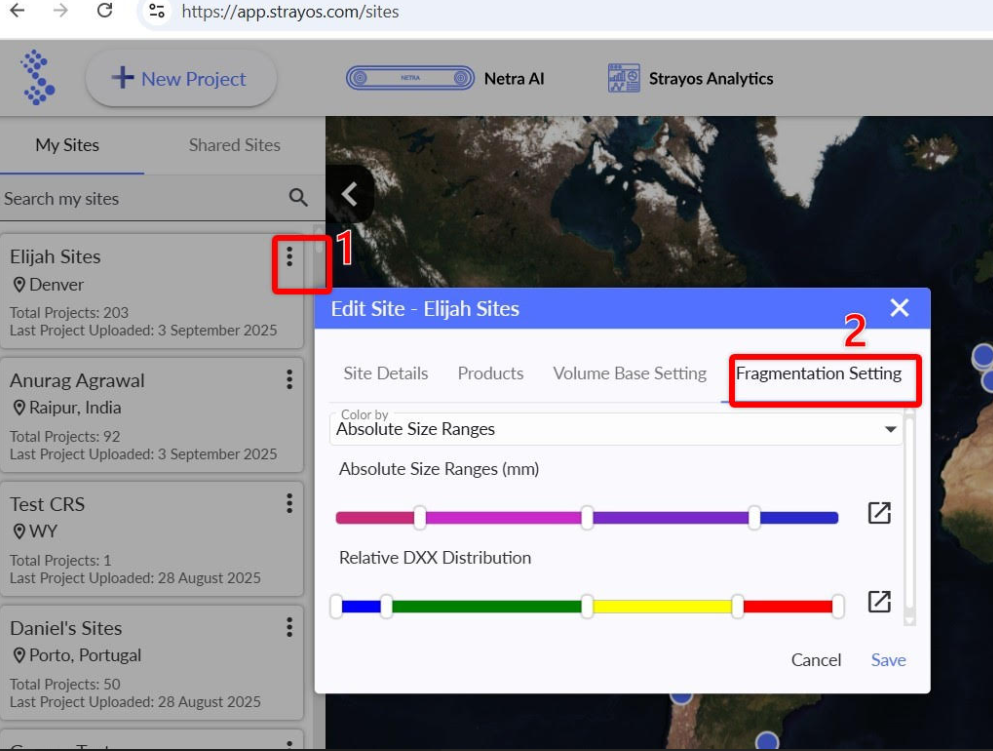Open the Products tab
The width and height of the screenshot is (993, 751).
491,373
